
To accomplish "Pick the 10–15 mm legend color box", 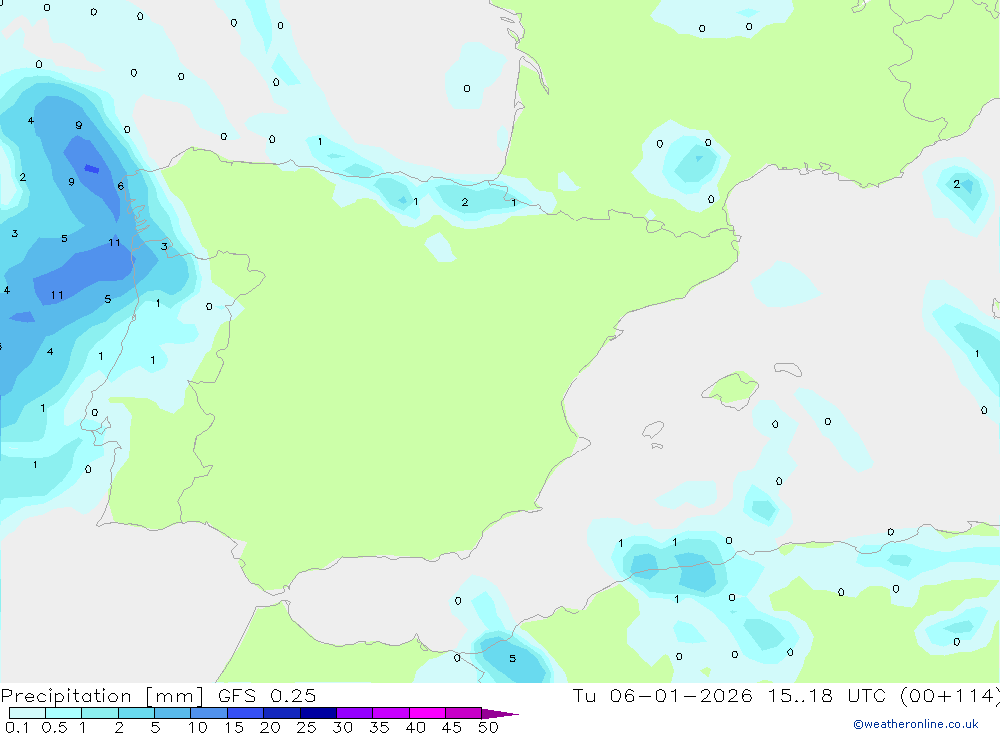I will click(209, 713).
